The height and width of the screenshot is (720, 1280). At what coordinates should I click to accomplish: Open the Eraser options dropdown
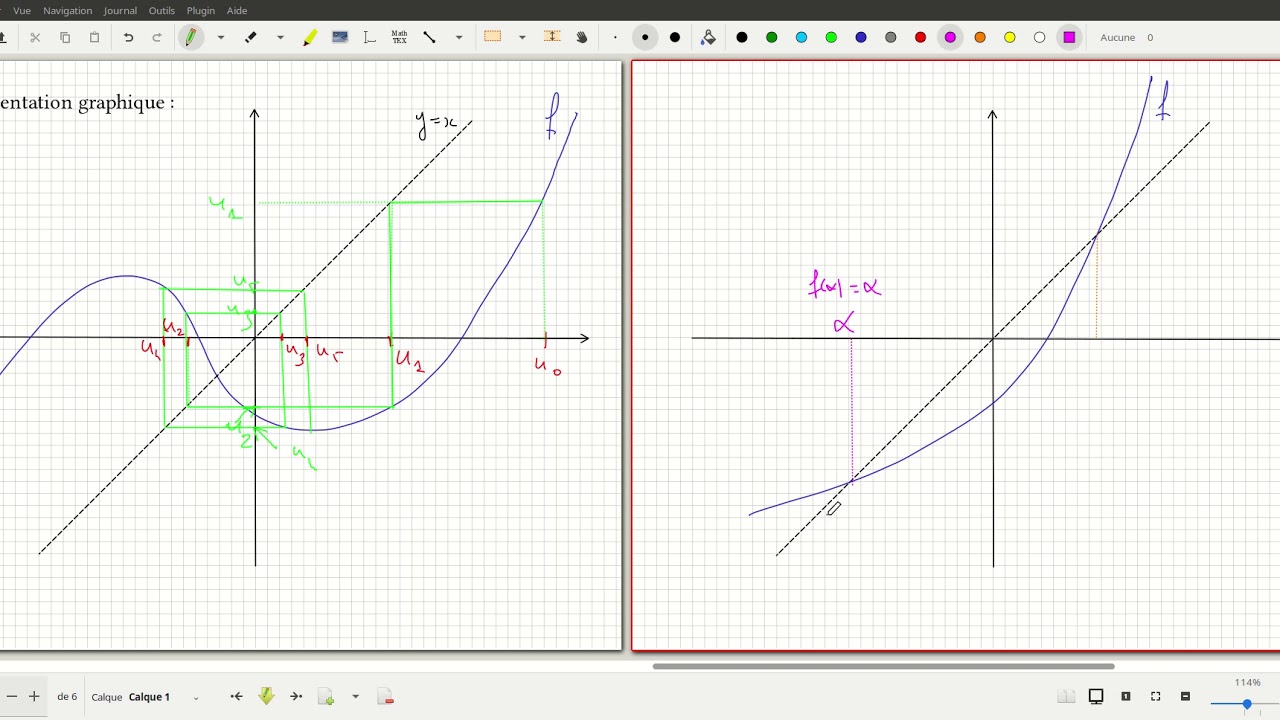click(280, 37)
